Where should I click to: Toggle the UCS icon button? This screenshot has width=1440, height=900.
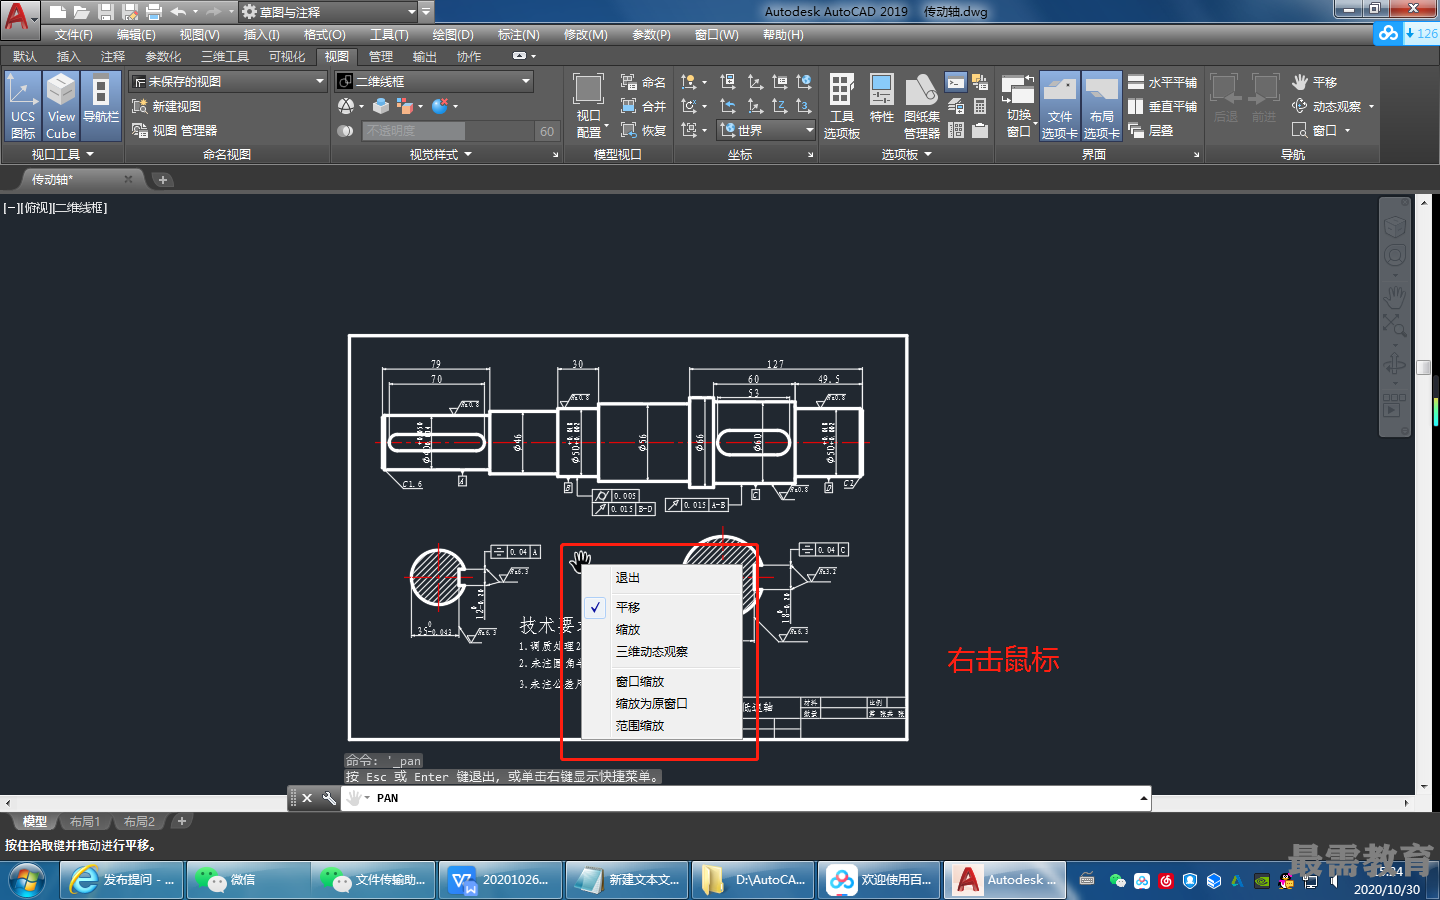[x=22, y=106]
